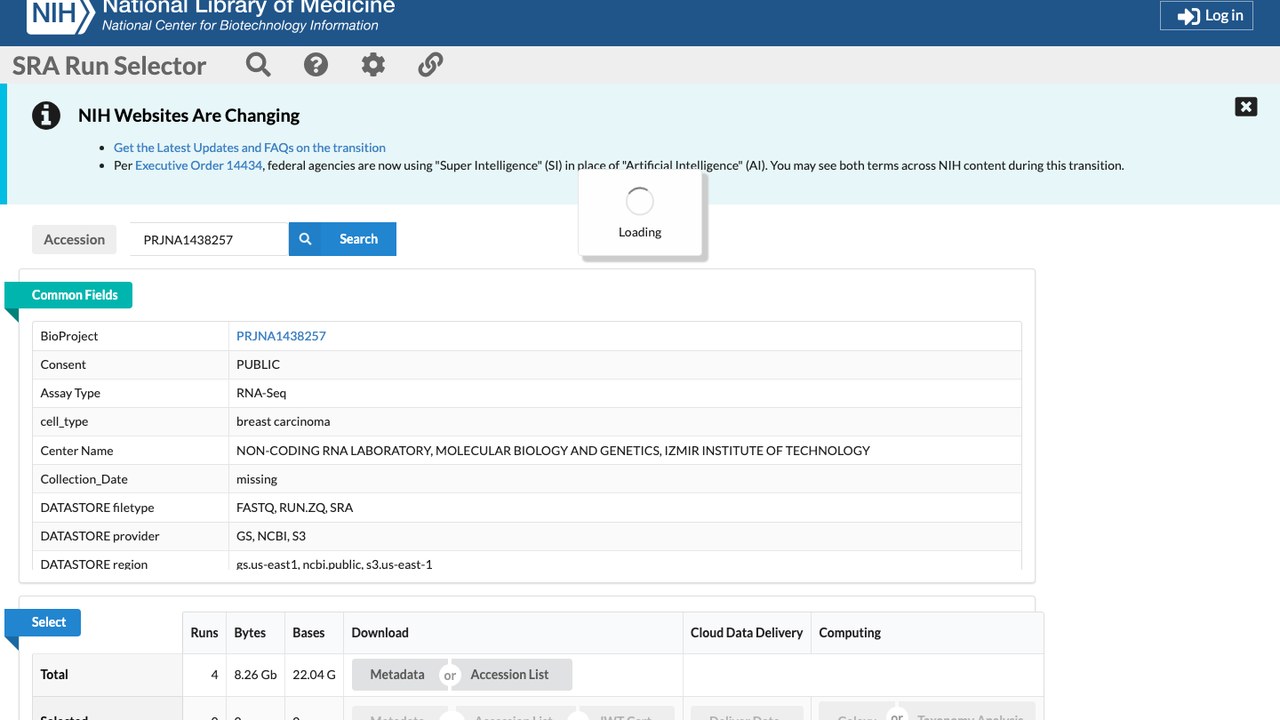
Task: Click the 'FASTQ, RUN.ZQ, SRA' filetype value
Action: coord(295,508)
